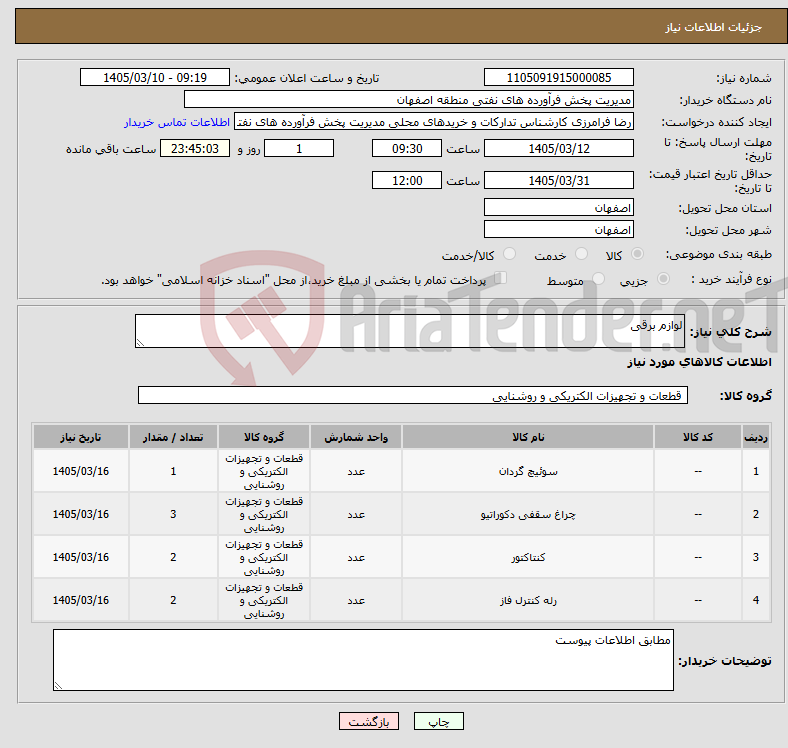Image resolution: width=788 pixels, height=748 pixels.
Task: Click goods group cell in کنتاکتور row
Action: click(x=264, y=557)
